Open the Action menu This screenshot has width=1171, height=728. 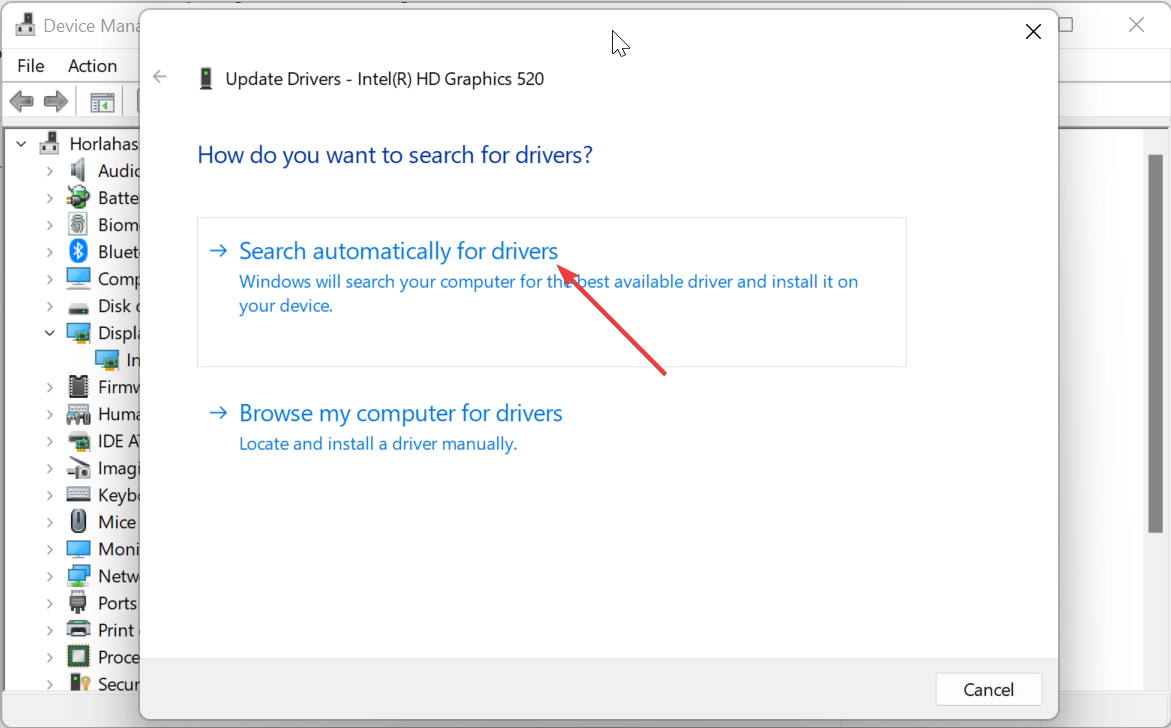tap(91, 65)
